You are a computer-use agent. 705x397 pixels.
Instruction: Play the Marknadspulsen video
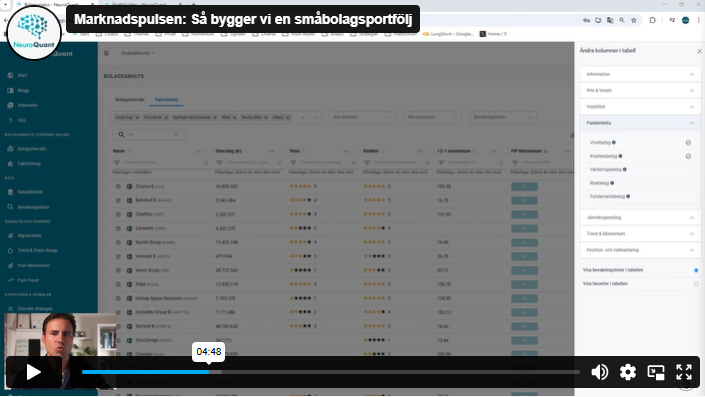point(34,372)
